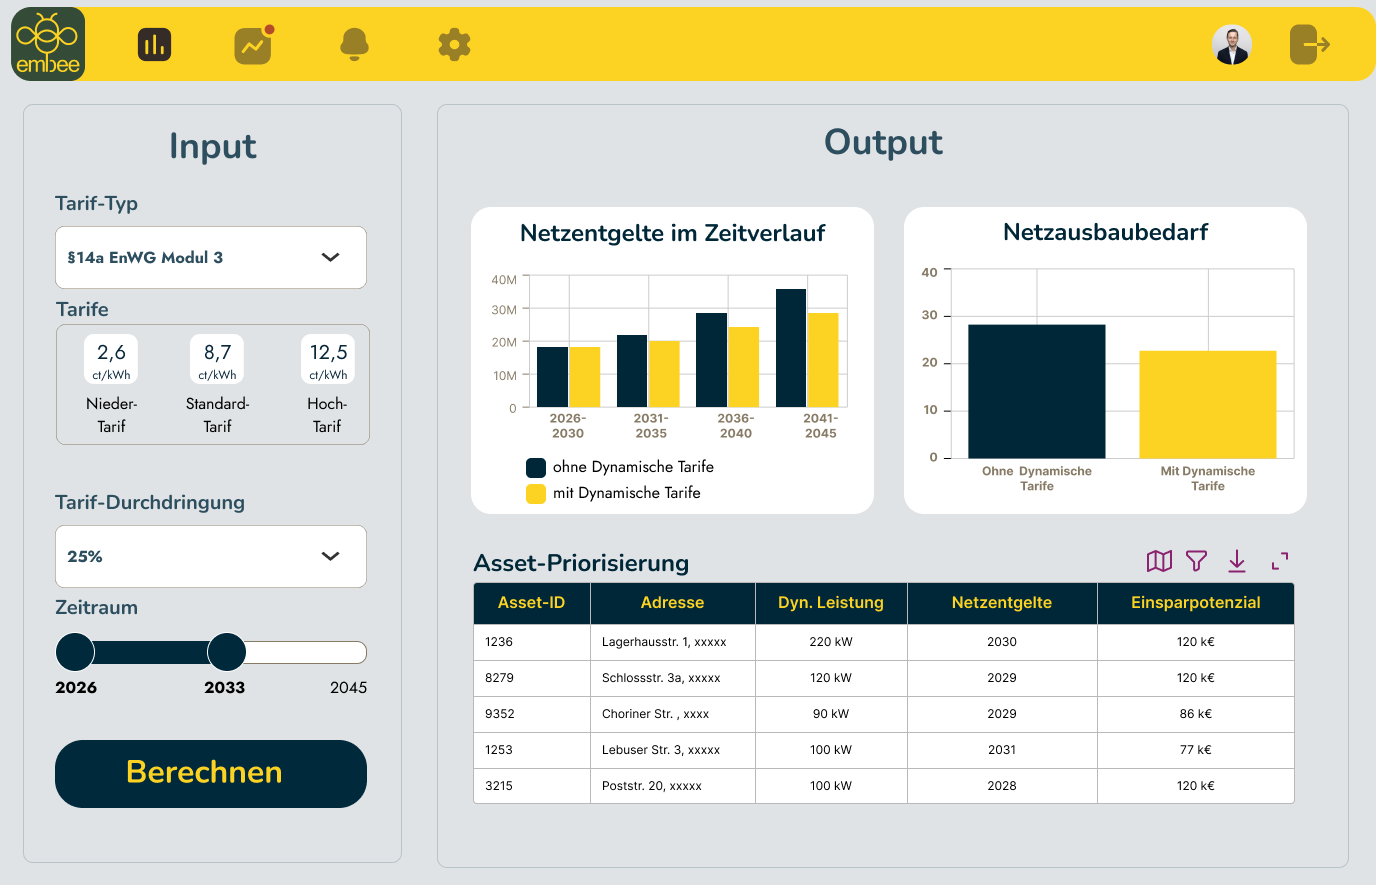Expand the Tarif-Typ dropdown
This screenshot has height=885, width=1376.
click(211, 258)
